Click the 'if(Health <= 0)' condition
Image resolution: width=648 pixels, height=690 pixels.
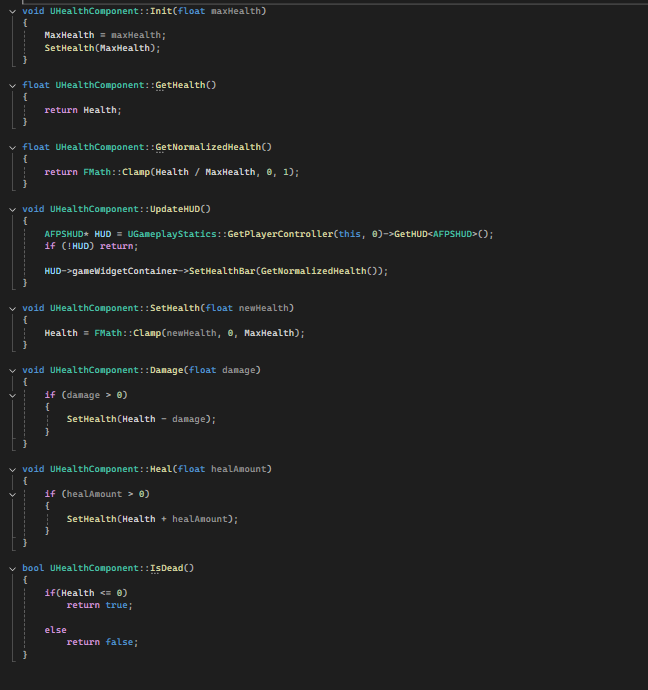(85, 593)
